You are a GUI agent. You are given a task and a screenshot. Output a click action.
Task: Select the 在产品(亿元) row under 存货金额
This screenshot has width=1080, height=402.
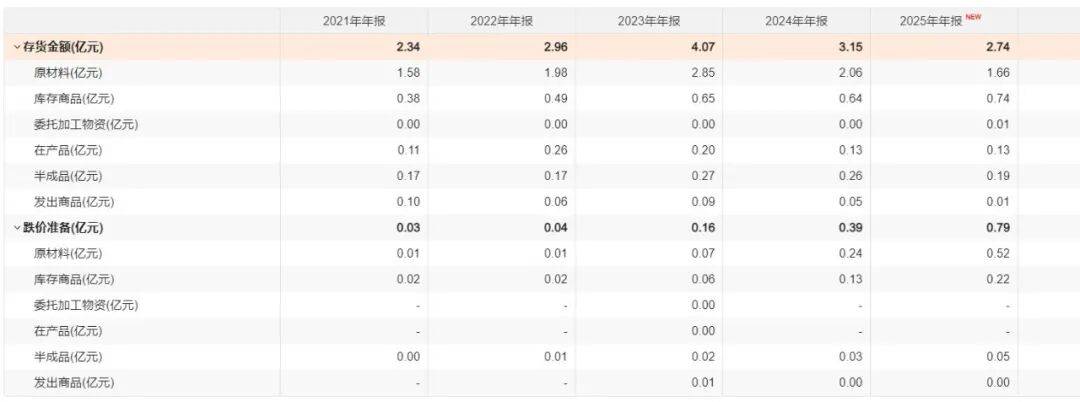point(540,150)
